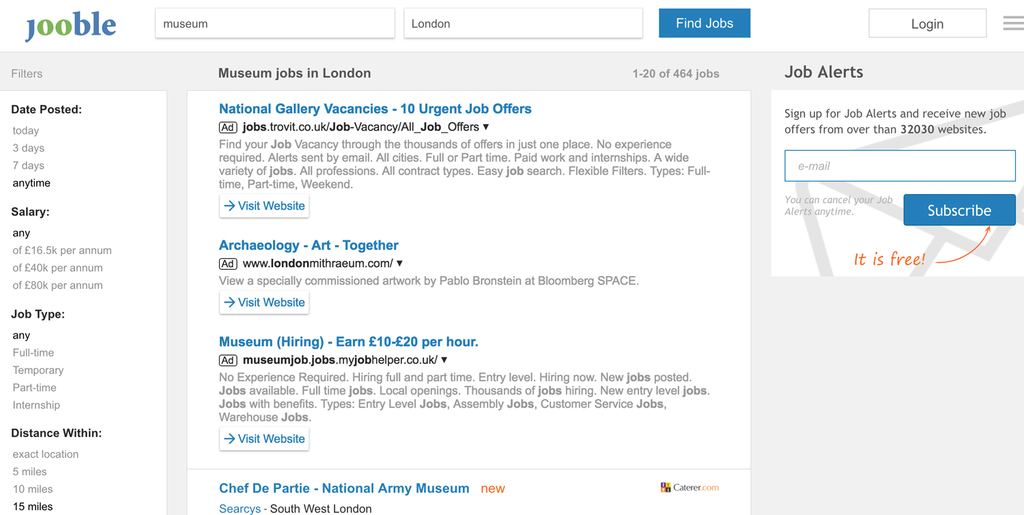Open National Gallery Vacancies ad title
Viewport: 1024px width, 515px height.
pyautogui.click(x=375, y=109)
